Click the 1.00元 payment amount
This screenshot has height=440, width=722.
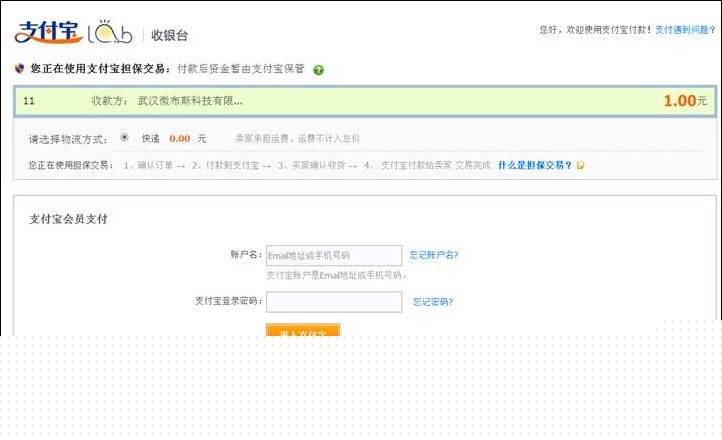[x=685, y=101]
